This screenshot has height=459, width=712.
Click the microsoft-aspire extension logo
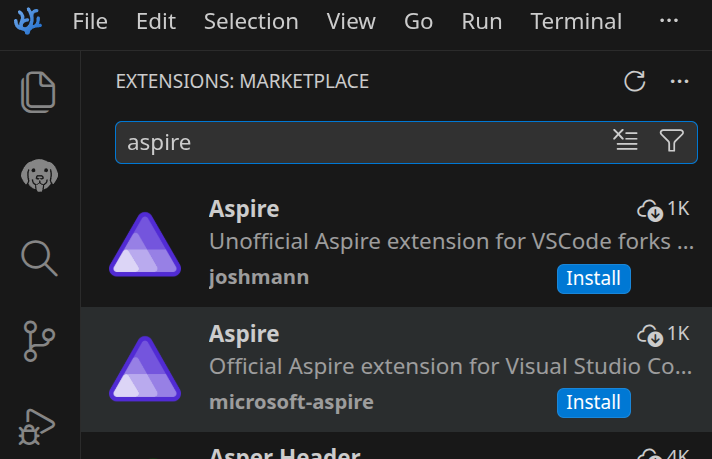click(x=145, y=369)
